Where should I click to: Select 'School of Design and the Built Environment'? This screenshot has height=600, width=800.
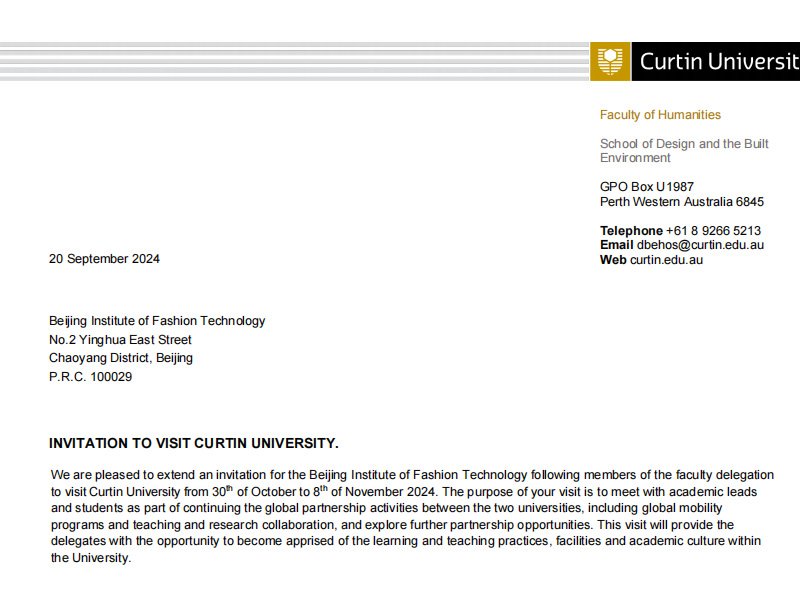684,151
